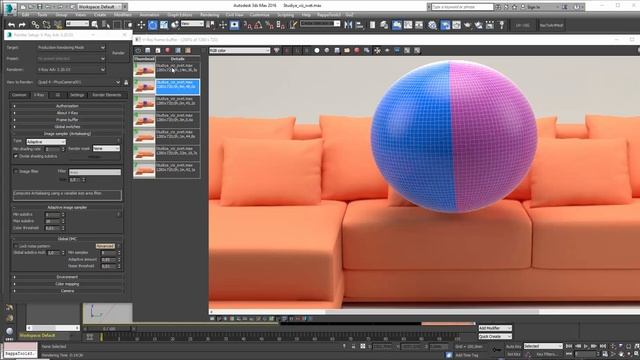Enable the Image filter checkbox
The image size is (640, 360).
tap(16, 171)
